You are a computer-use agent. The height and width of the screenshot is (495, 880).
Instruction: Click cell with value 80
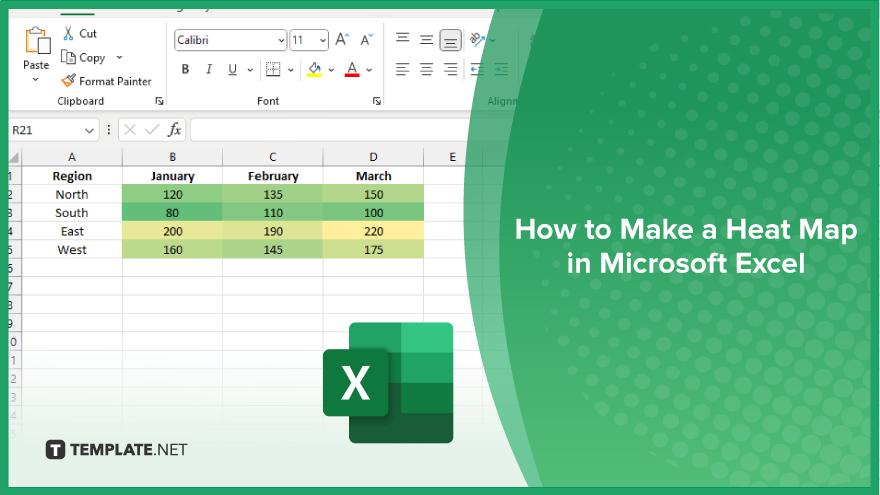[172, 213]
